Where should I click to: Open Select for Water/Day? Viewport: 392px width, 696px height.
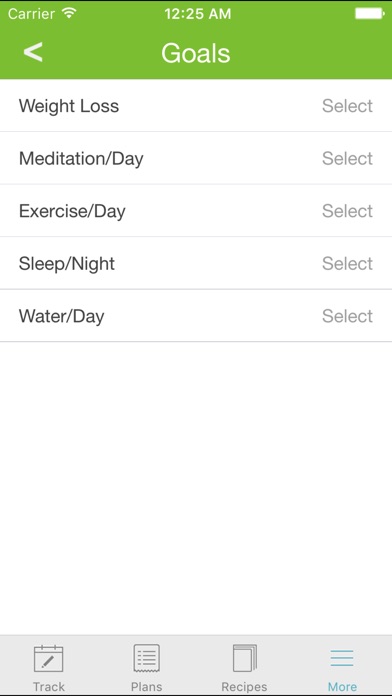(x=347, y=316)
